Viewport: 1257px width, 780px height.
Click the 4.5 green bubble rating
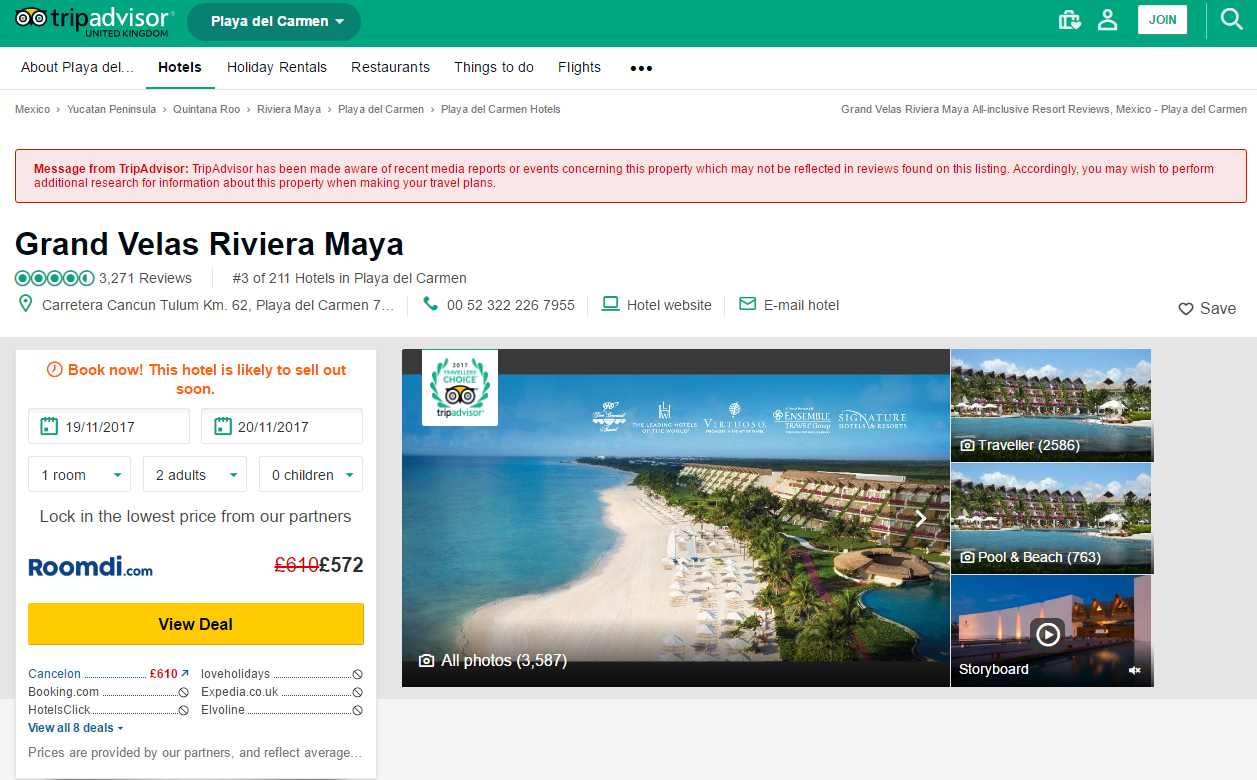coord(55,278)
